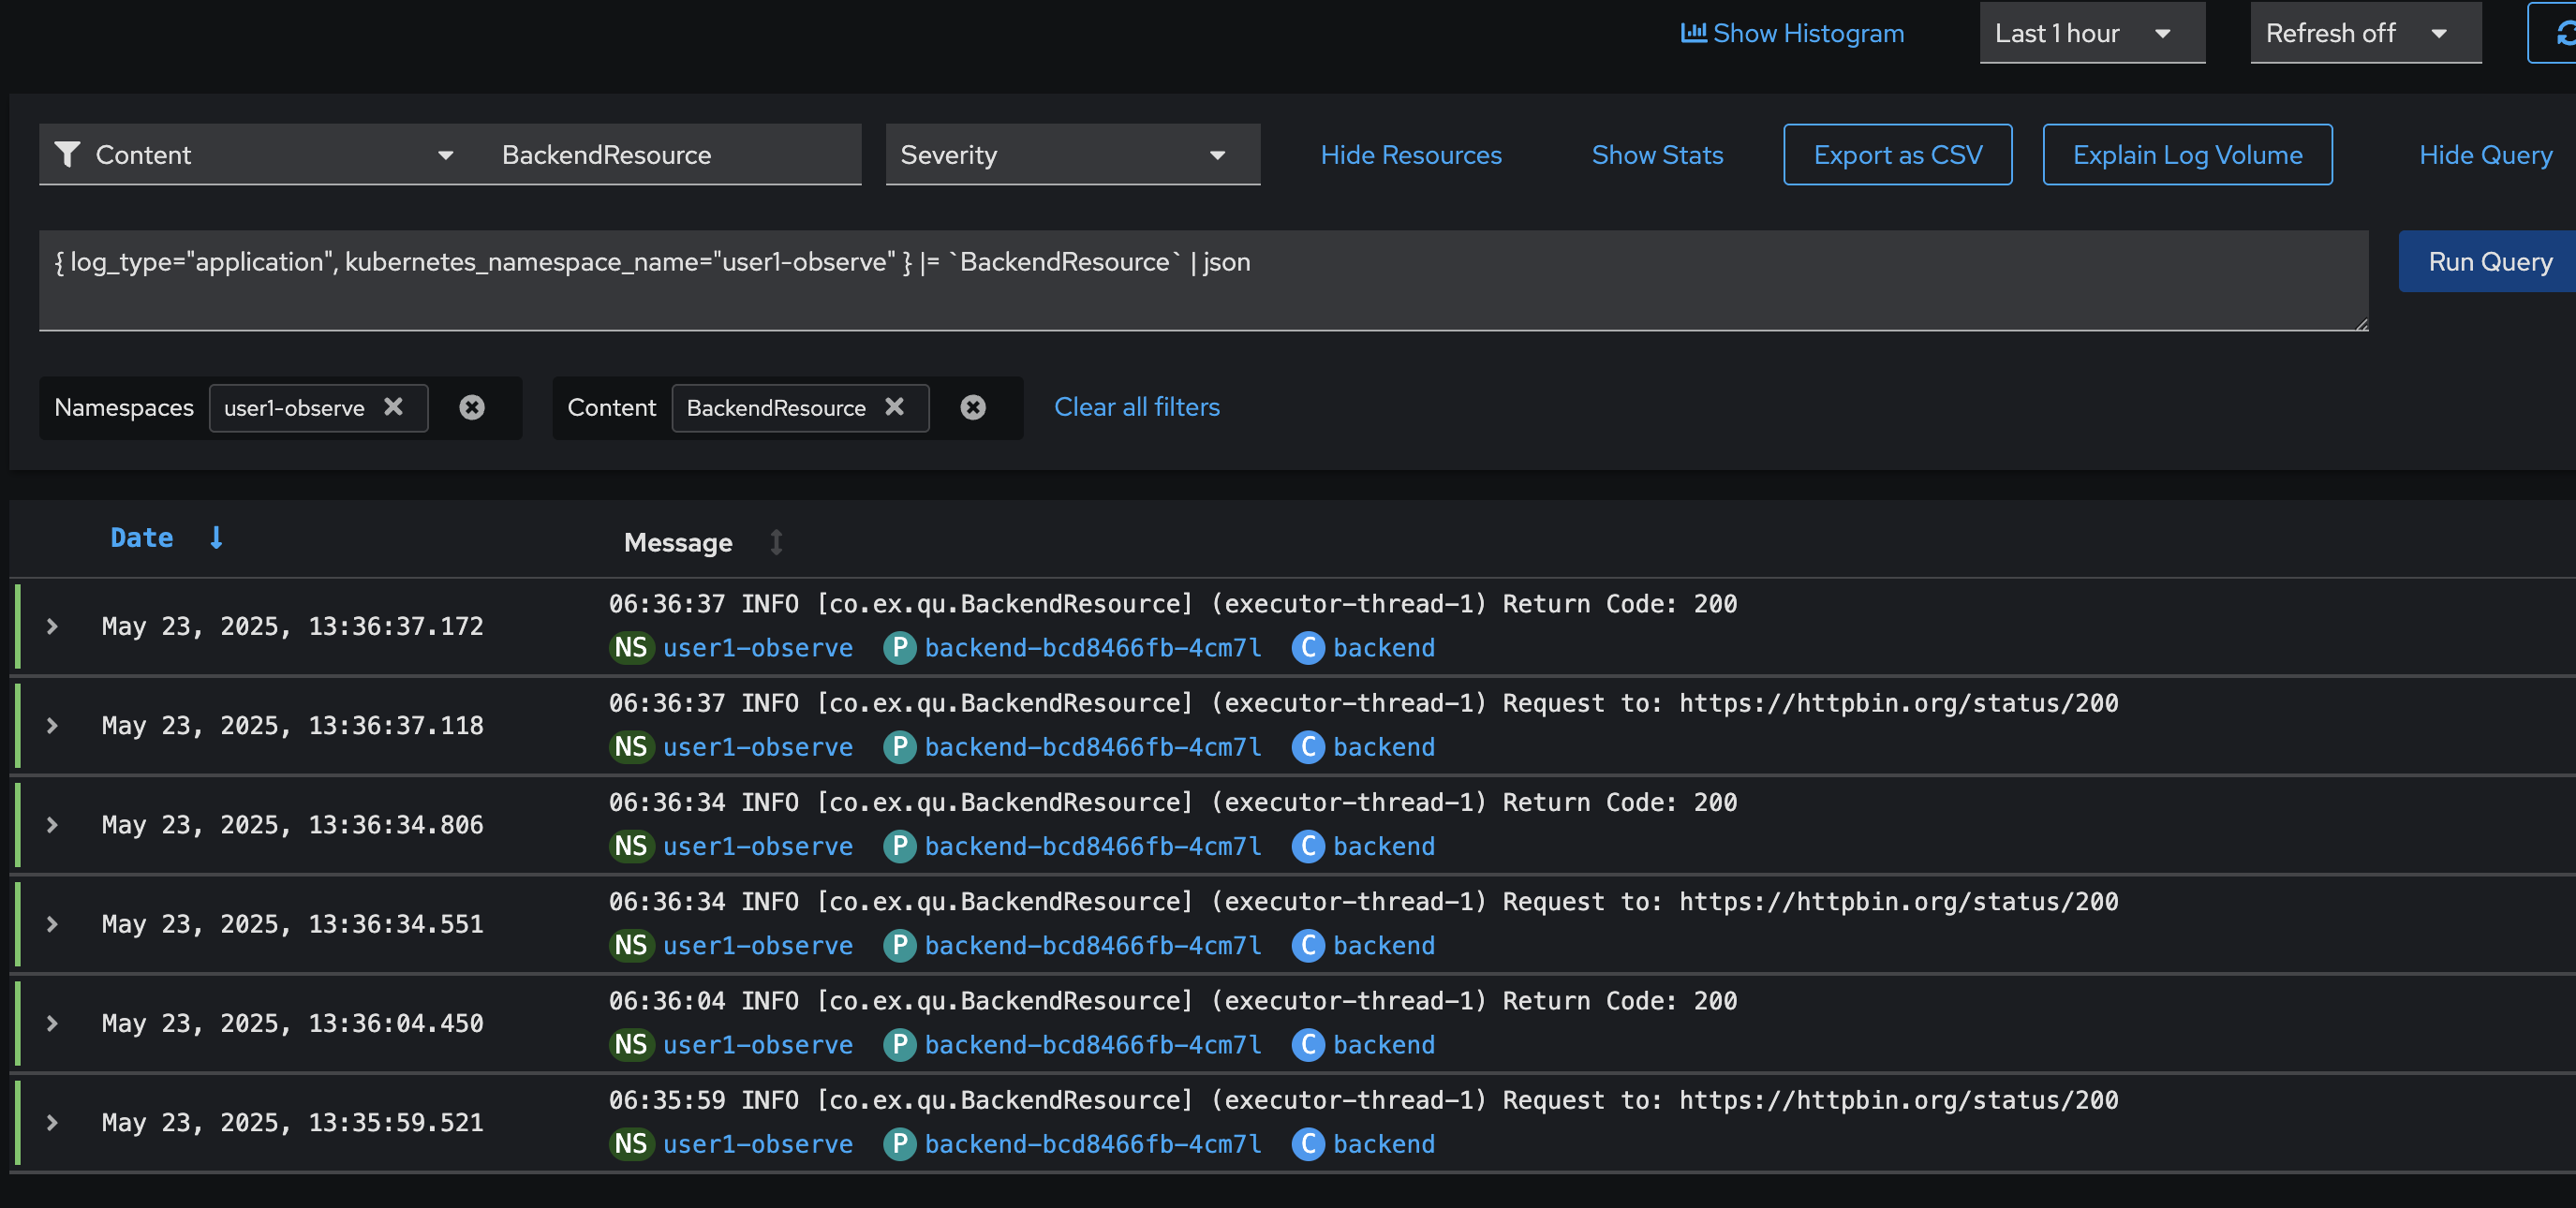Click the funnel filter icon
2576x1208 pixels.
click(x=67, y=154)
